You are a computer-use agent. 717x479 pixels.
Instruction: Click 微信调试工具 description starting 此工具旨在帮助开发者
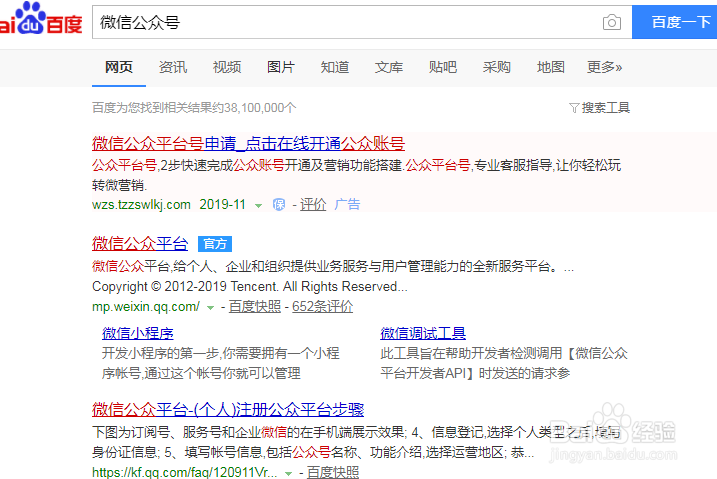[504, 363]
